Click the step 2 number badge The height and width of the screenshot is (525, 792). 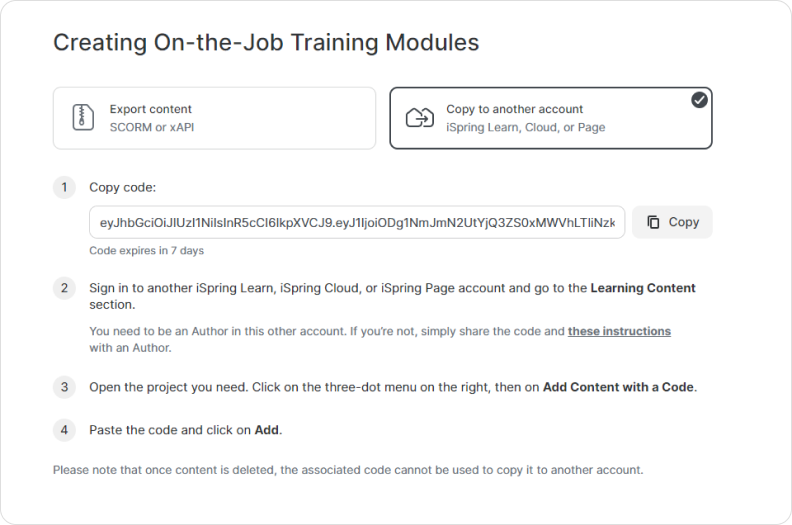[64, 288]
